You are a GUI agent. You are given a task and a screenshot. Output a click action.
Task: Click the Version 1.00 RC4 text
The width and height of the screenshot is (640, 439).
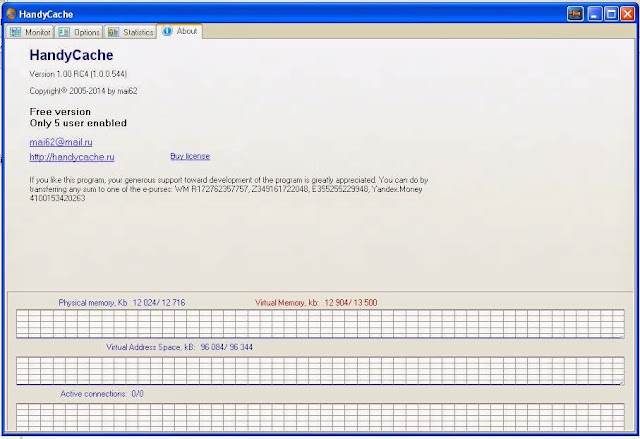pyautogui.click(x=78, y=74)
